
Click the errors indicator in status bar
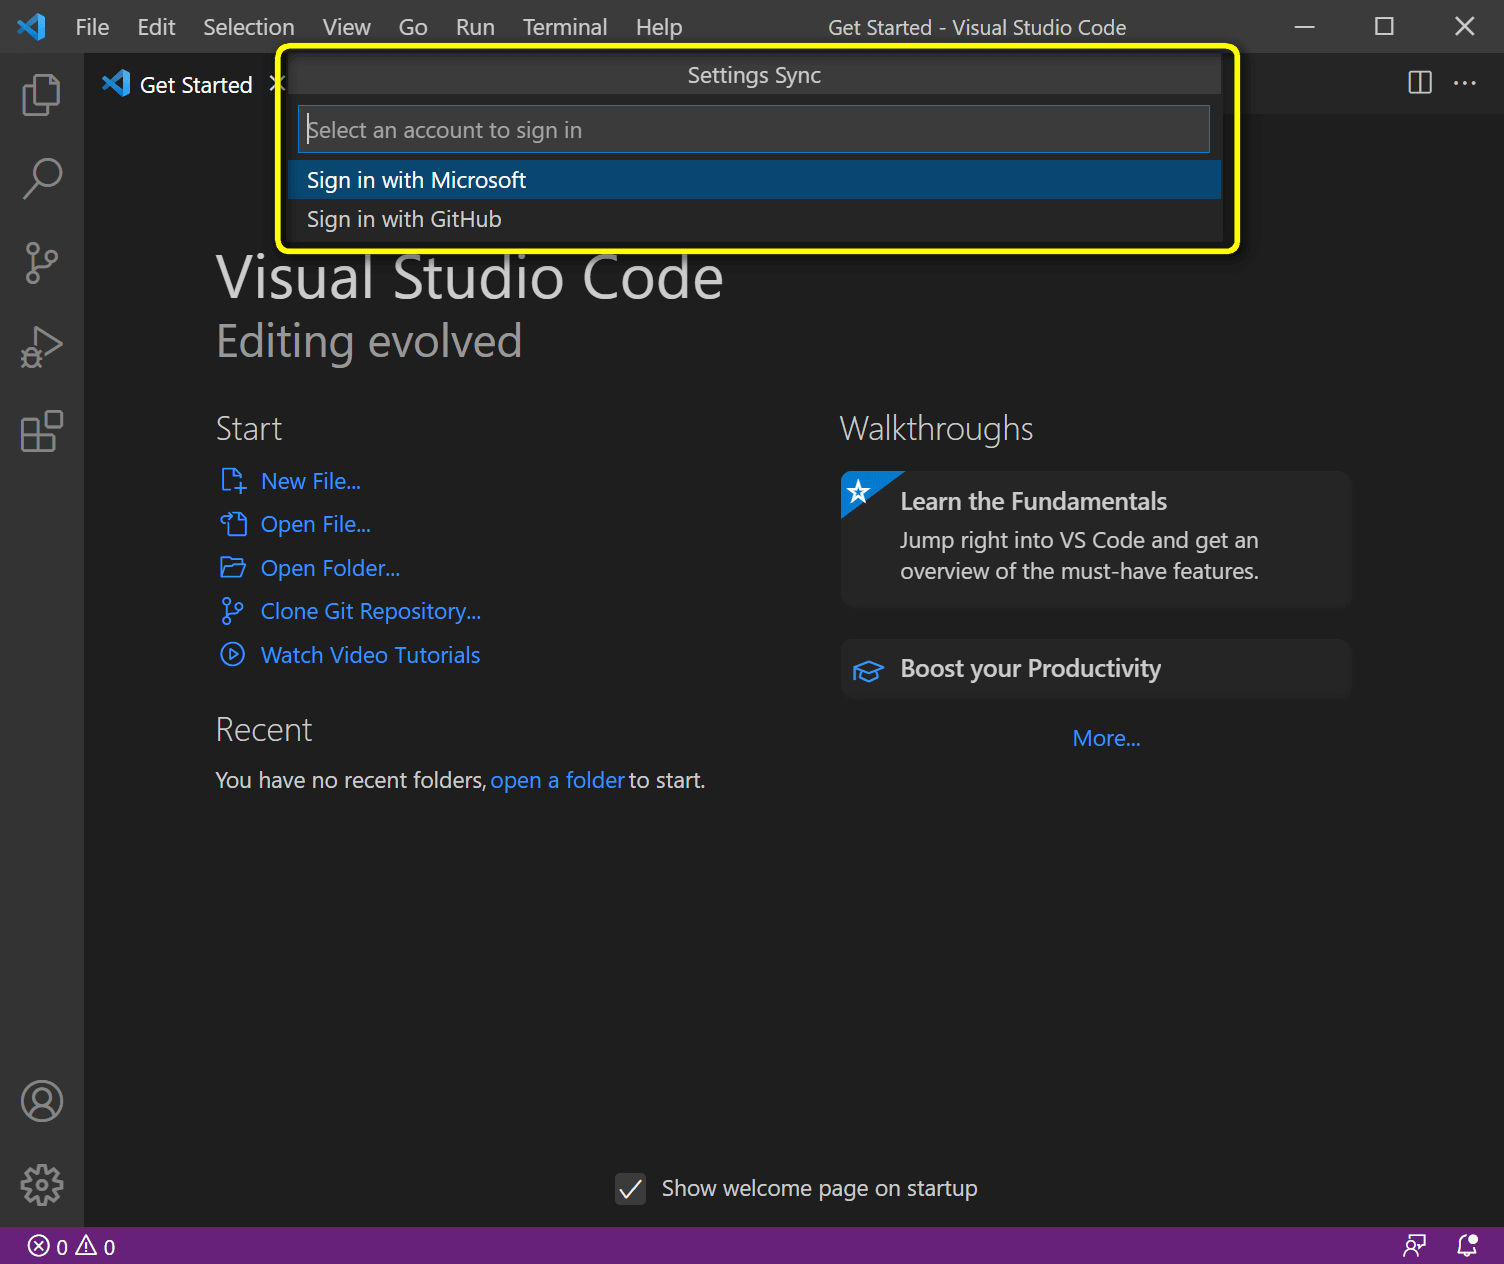(x=48, y=1246)
